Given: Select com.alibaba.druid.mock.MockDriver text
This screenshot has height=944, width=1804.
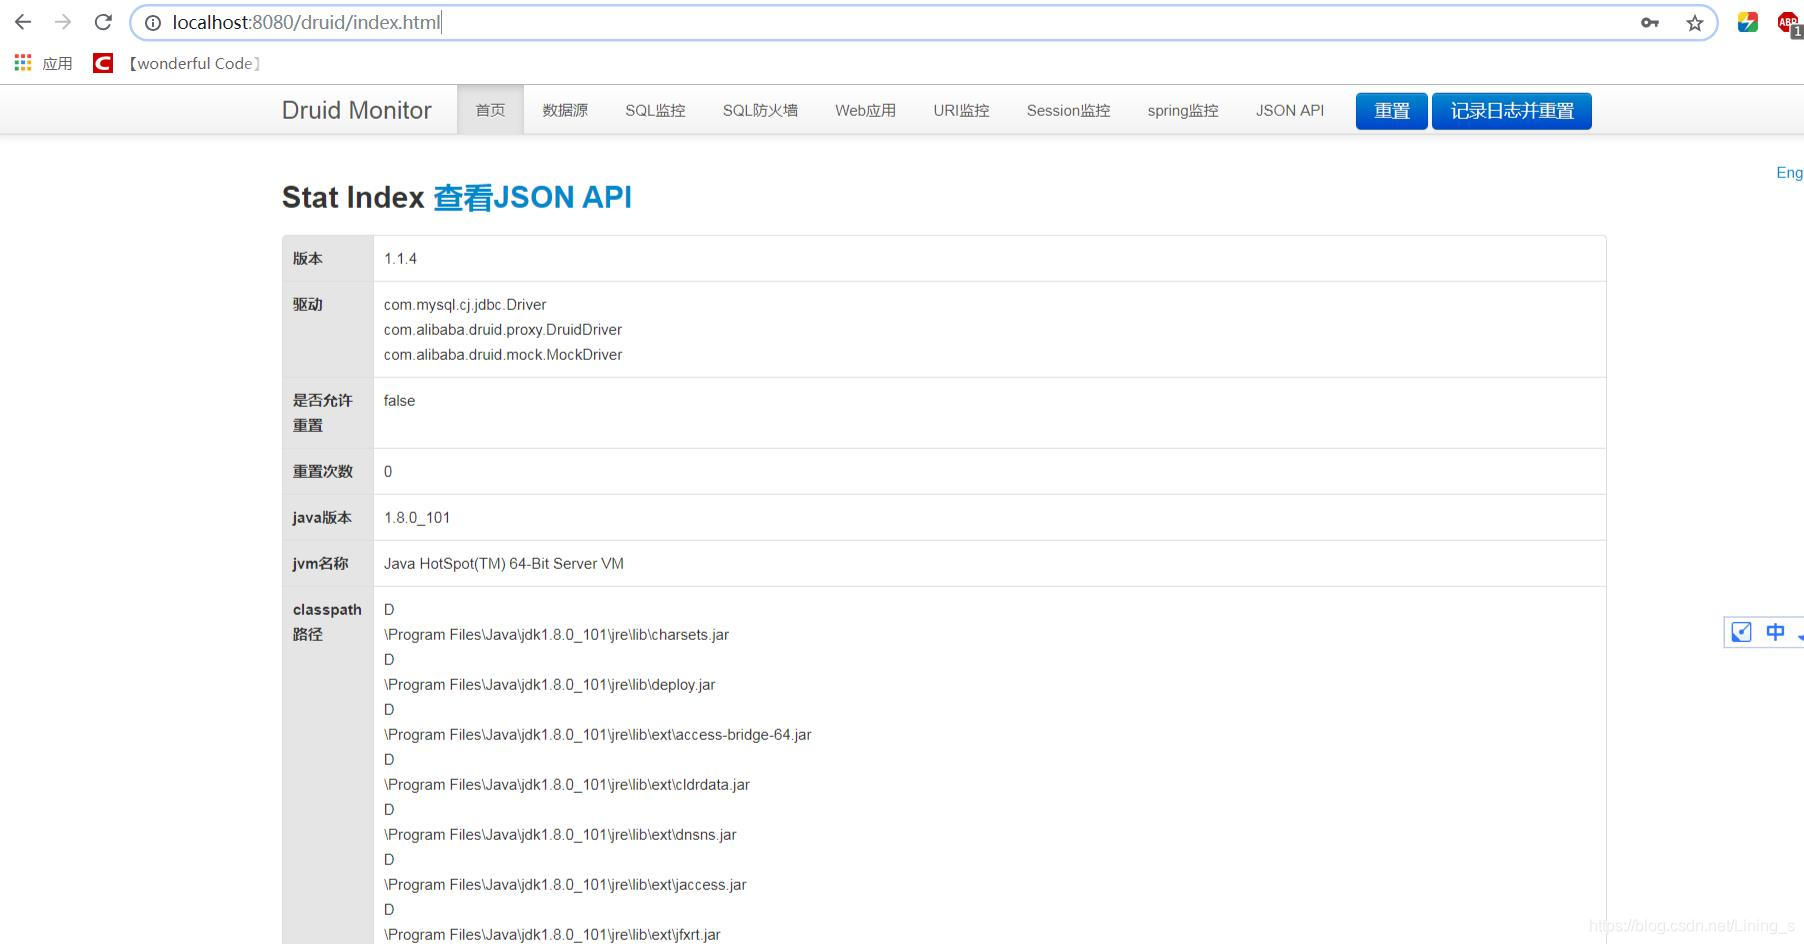Looking at the screenshot, I should click(x=503, y=354).
